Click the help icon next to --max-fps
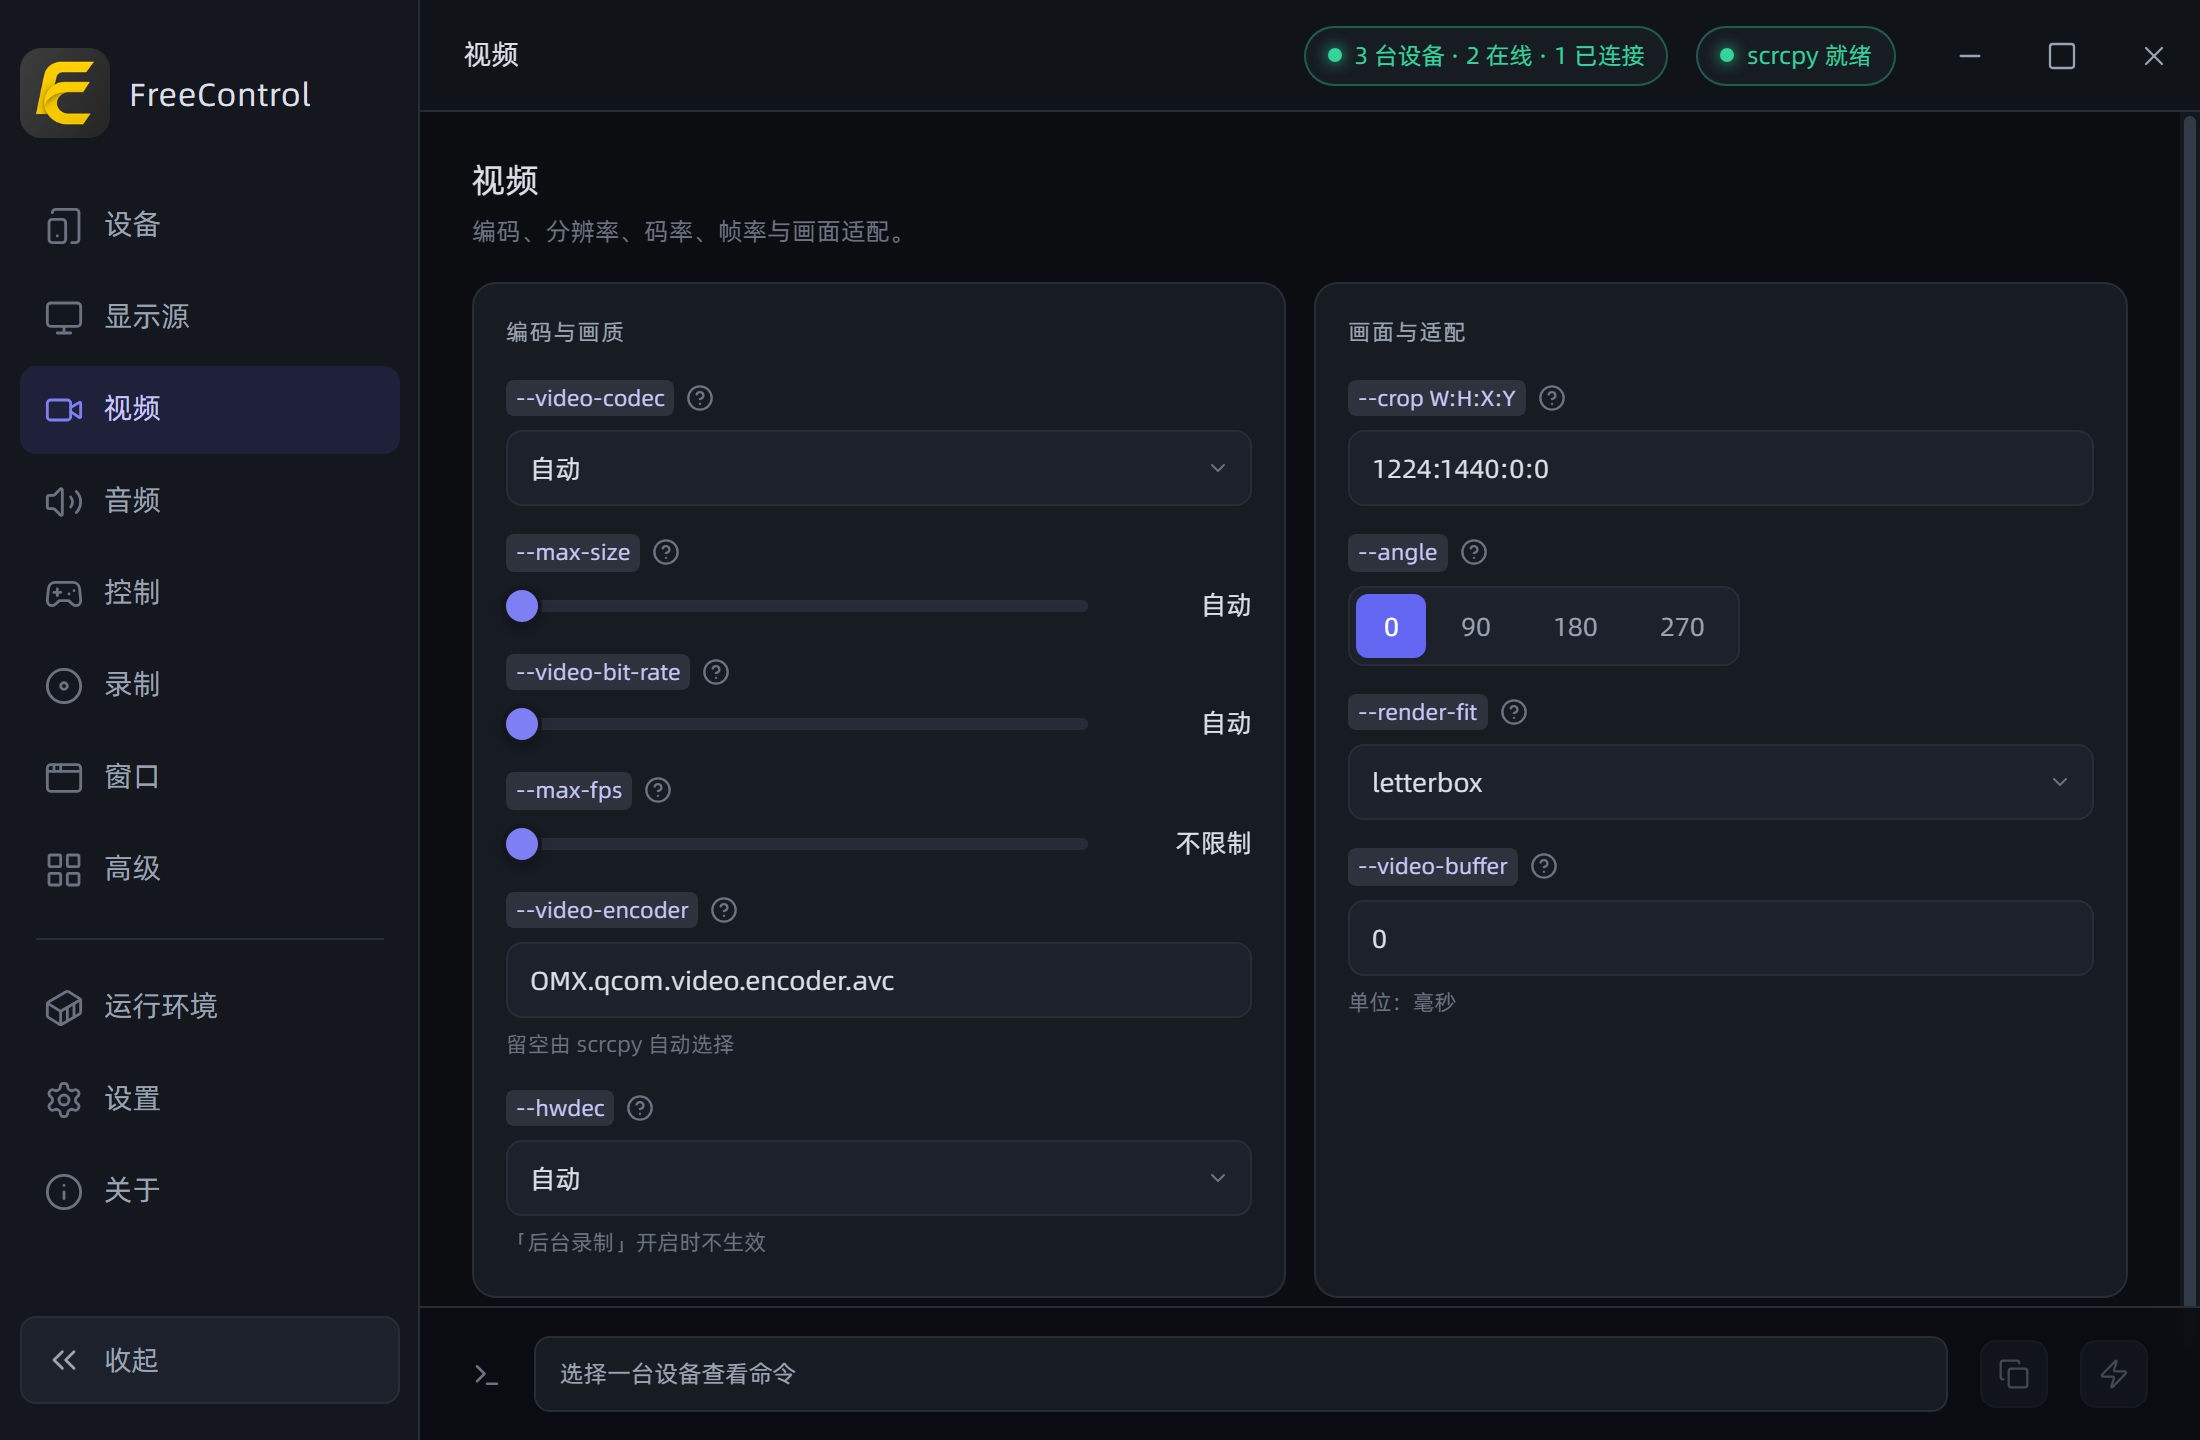The width and height of the screenshot is (2200, 1440). tap(658, 790)
